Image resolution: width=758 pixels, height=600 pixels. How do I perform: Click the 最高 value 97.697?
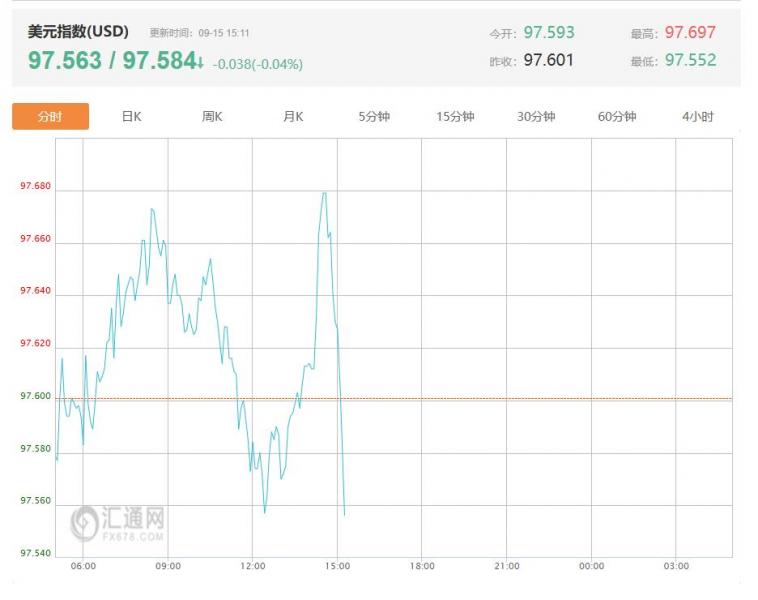690,33
